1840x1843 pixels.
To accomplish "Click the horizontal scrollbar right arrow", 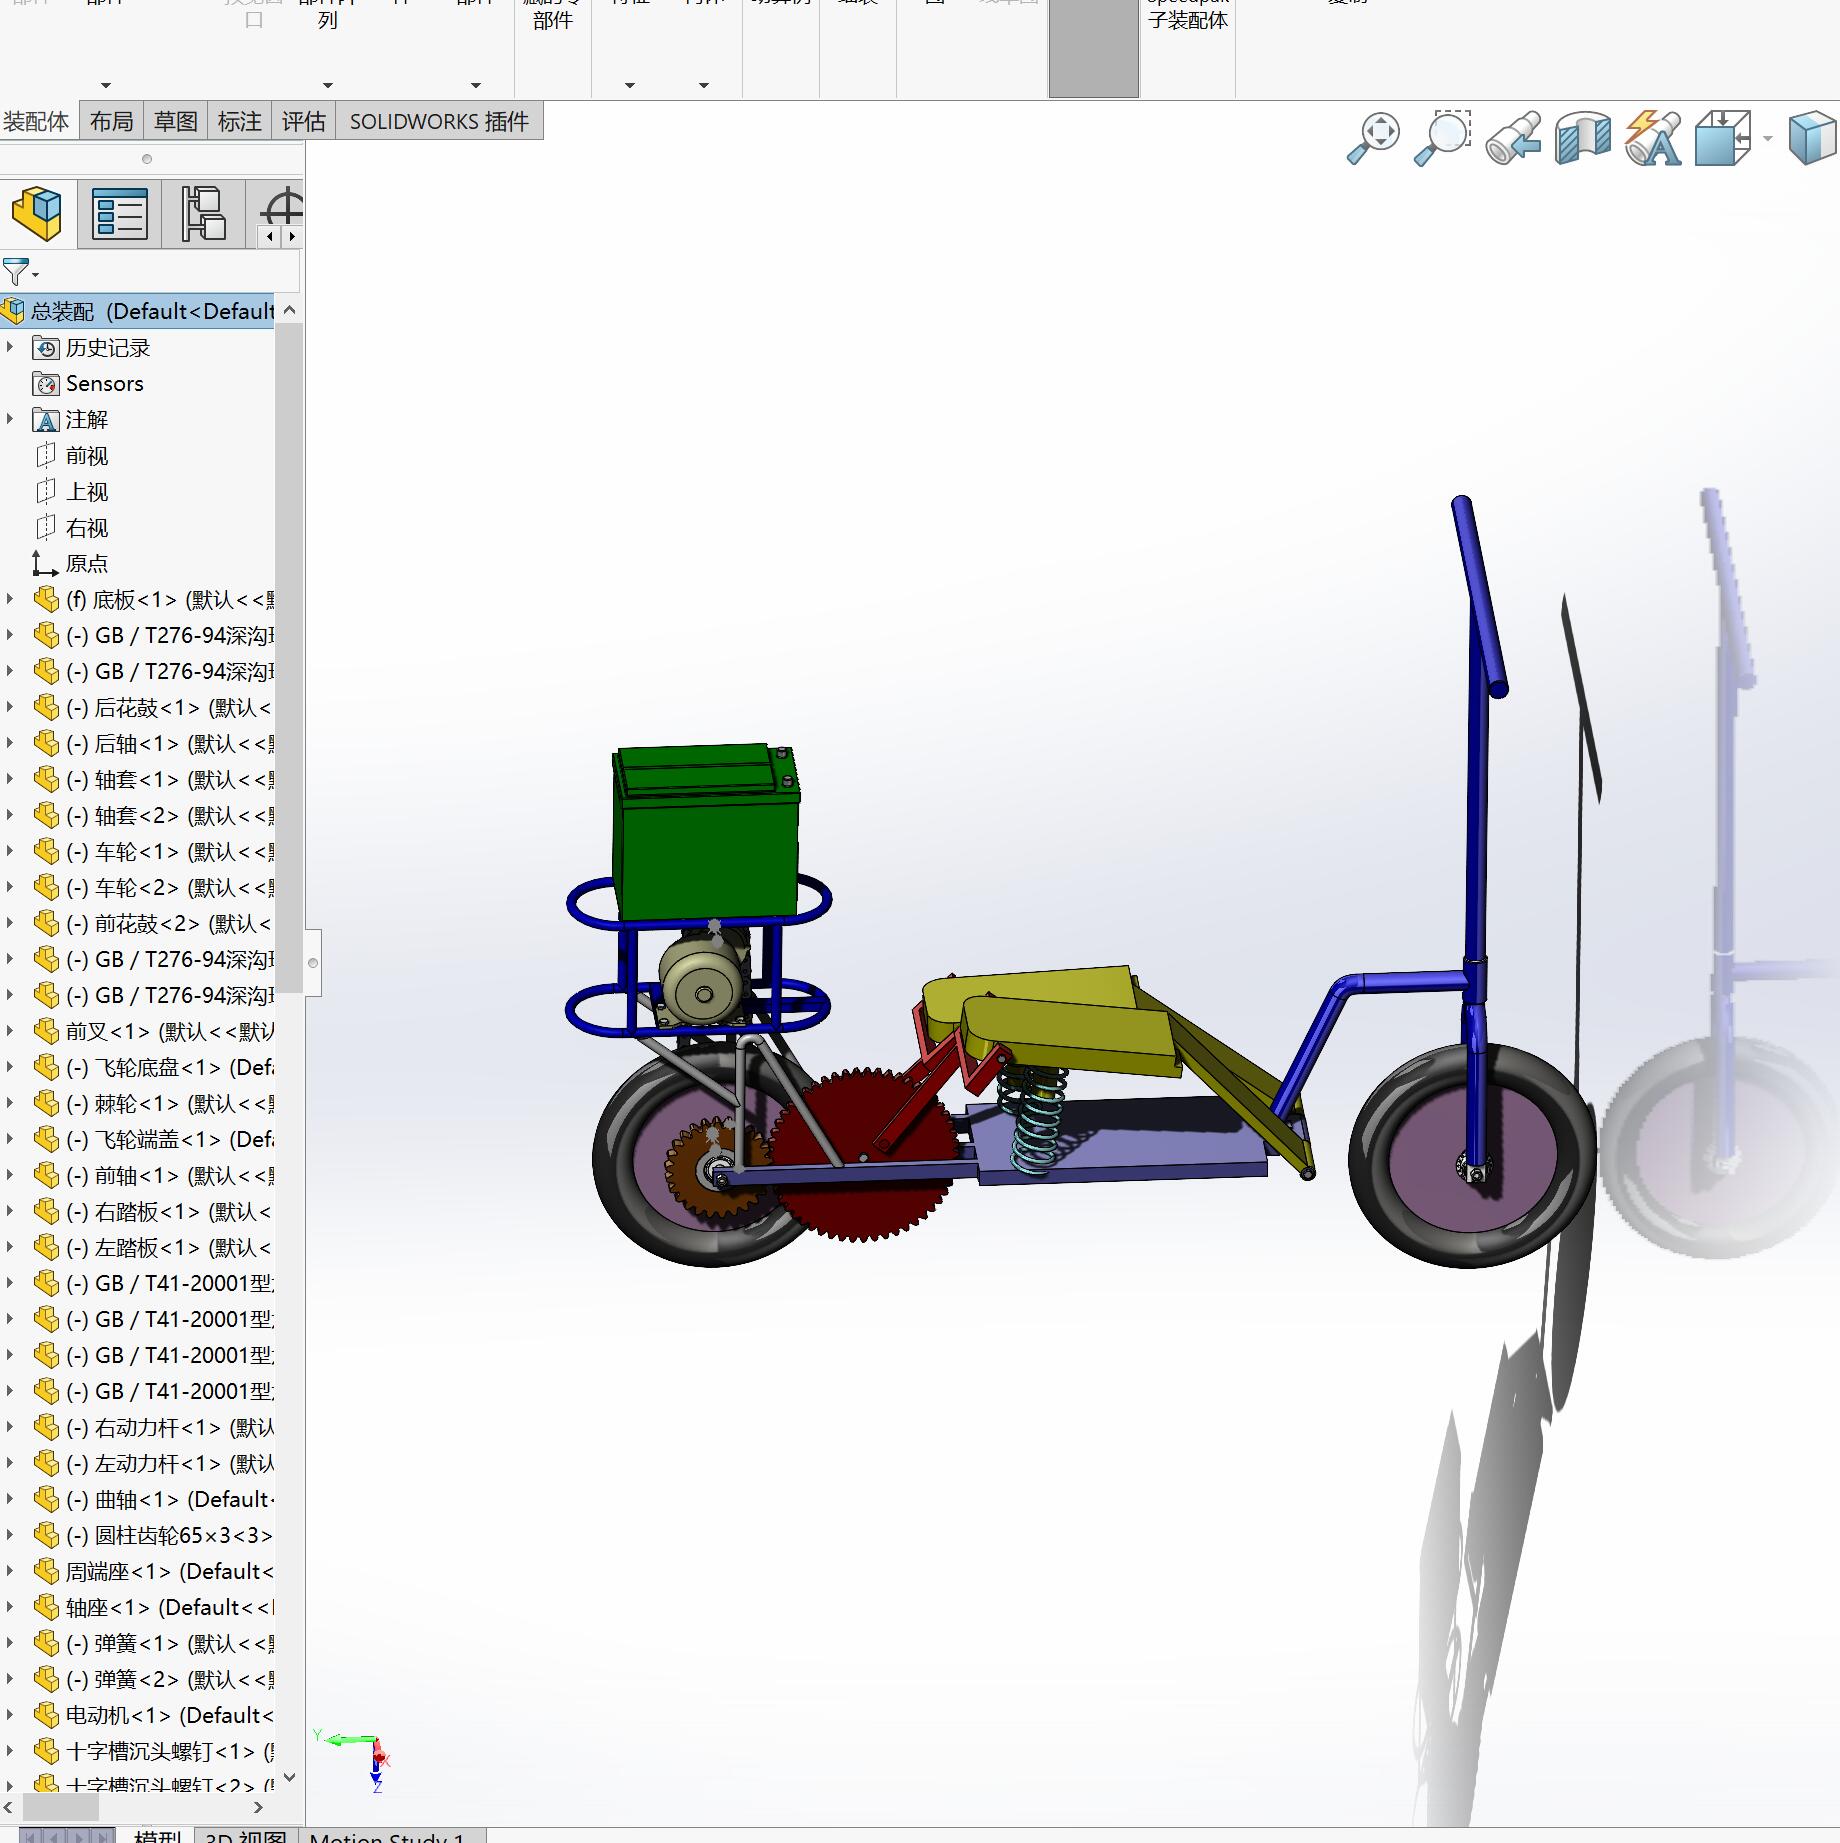I will tap(258, 1807).
